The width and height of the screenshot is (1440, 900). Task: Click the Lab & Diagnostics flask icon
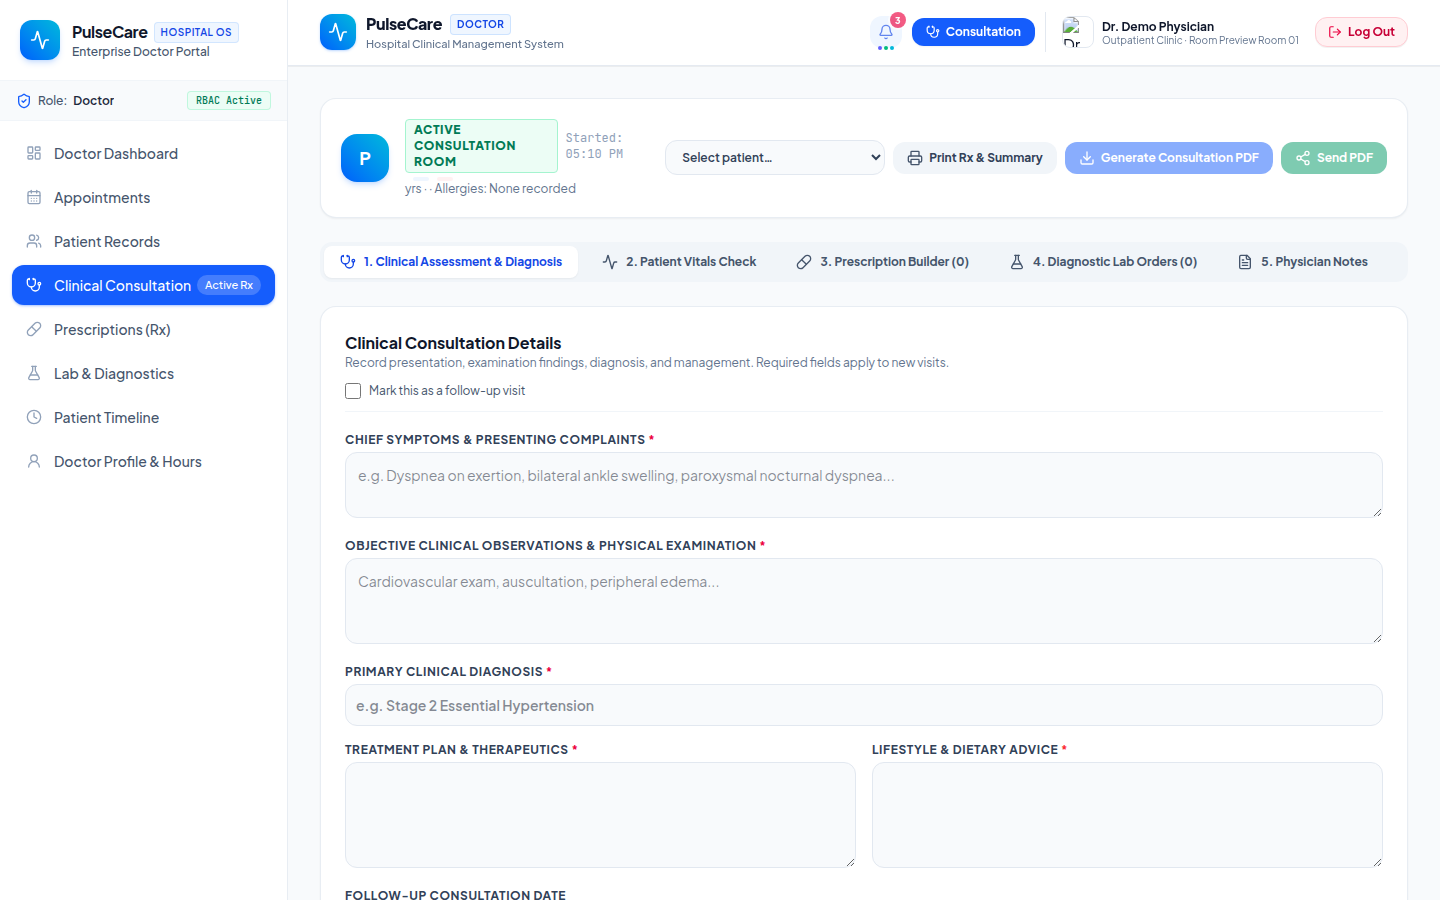[34, 373]
